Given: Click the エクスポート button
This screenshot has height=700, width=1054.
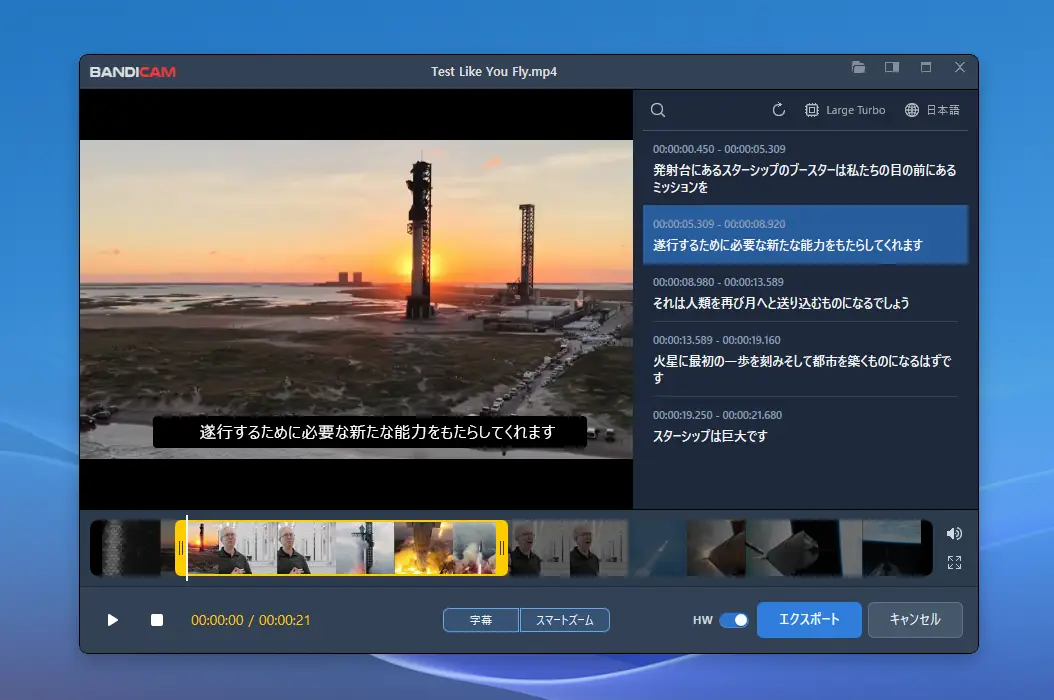Looking at the screenshot, I should [x=809, y=619].
